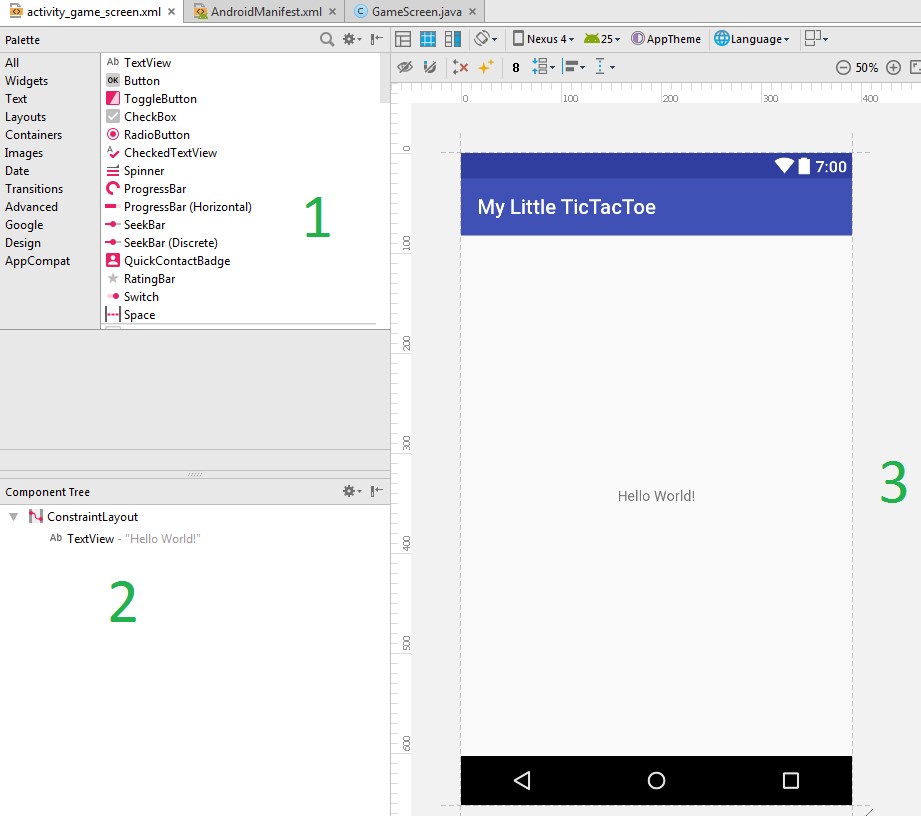The height and width of the screenshot is (816, 921).
Task: Select the Layouts palette category
Action: click(25, 117)
